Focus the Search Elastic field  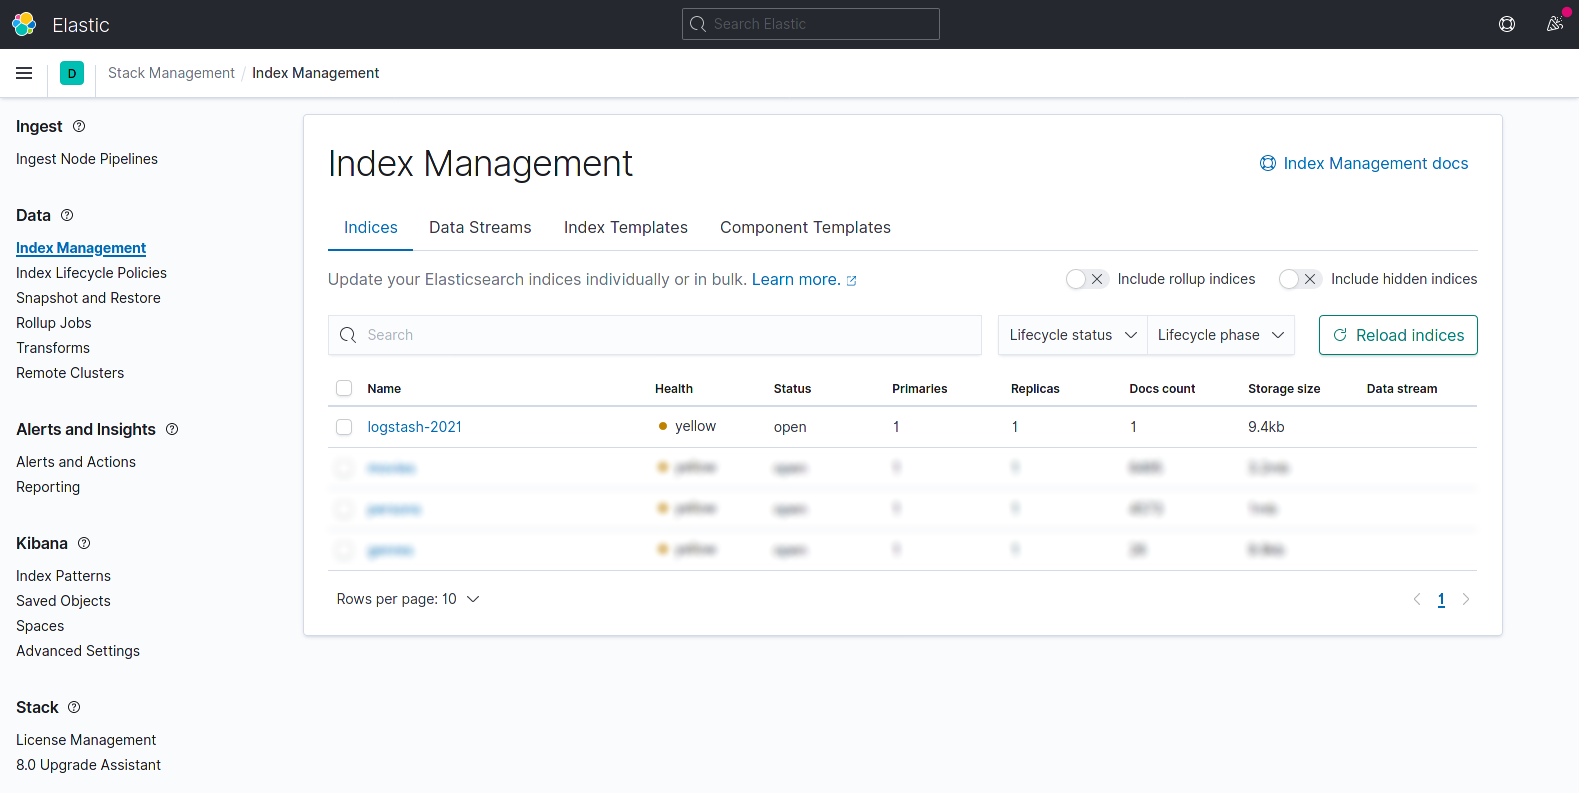coord(811,24)
